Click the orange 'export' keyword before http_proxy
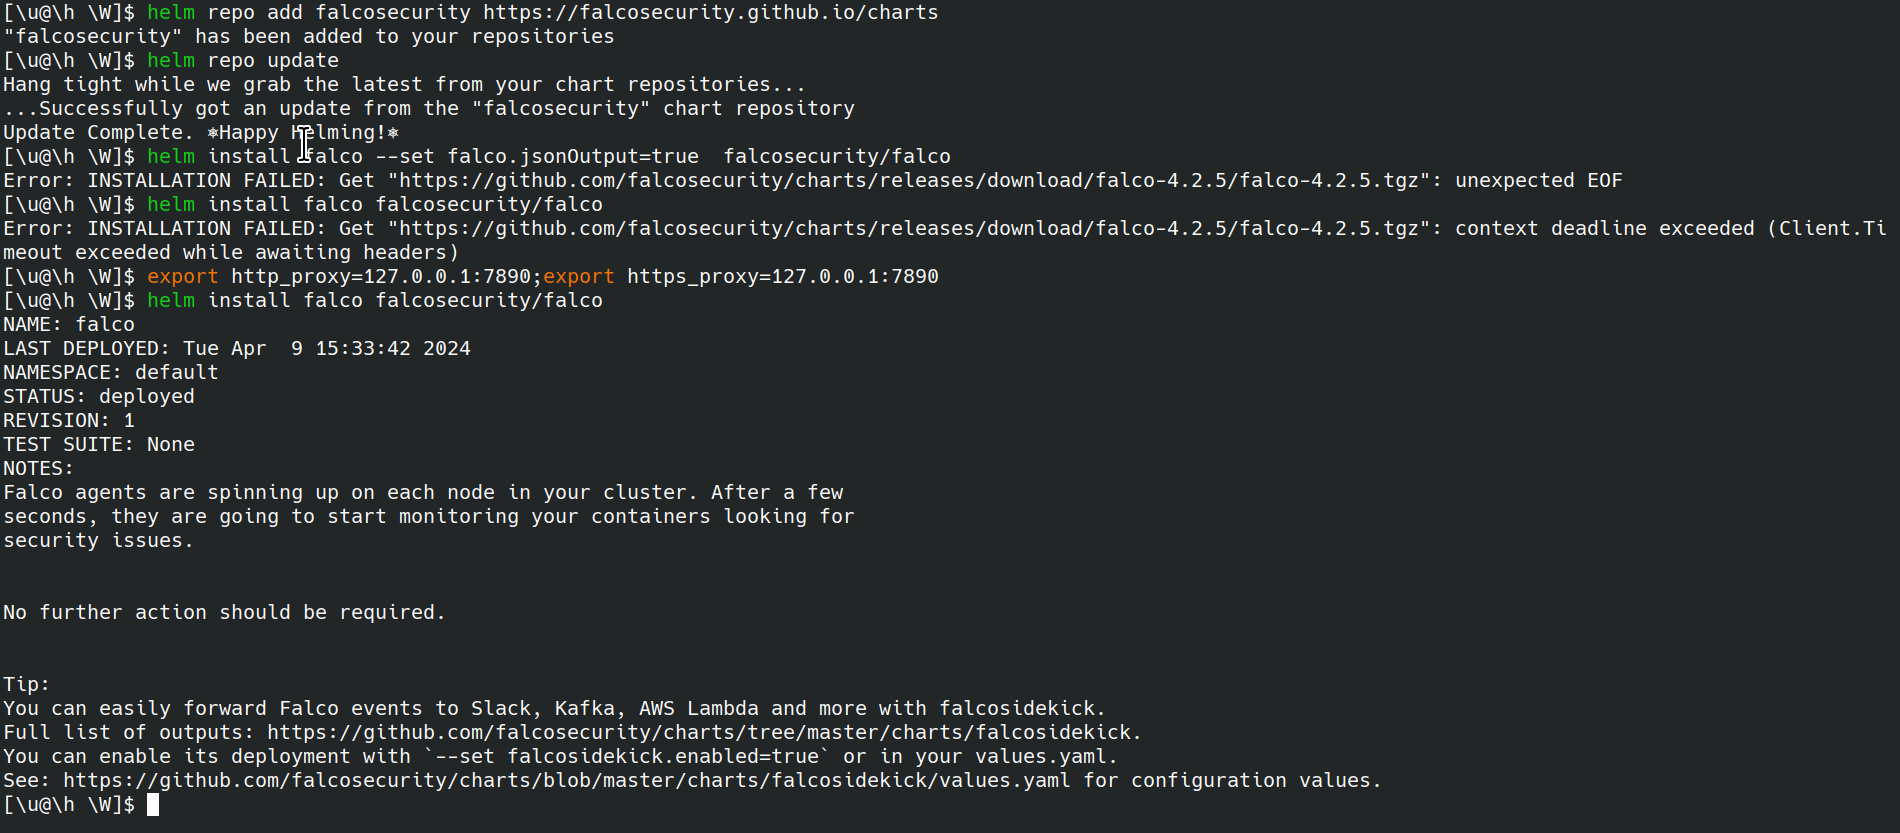 (x=183, y=277)
